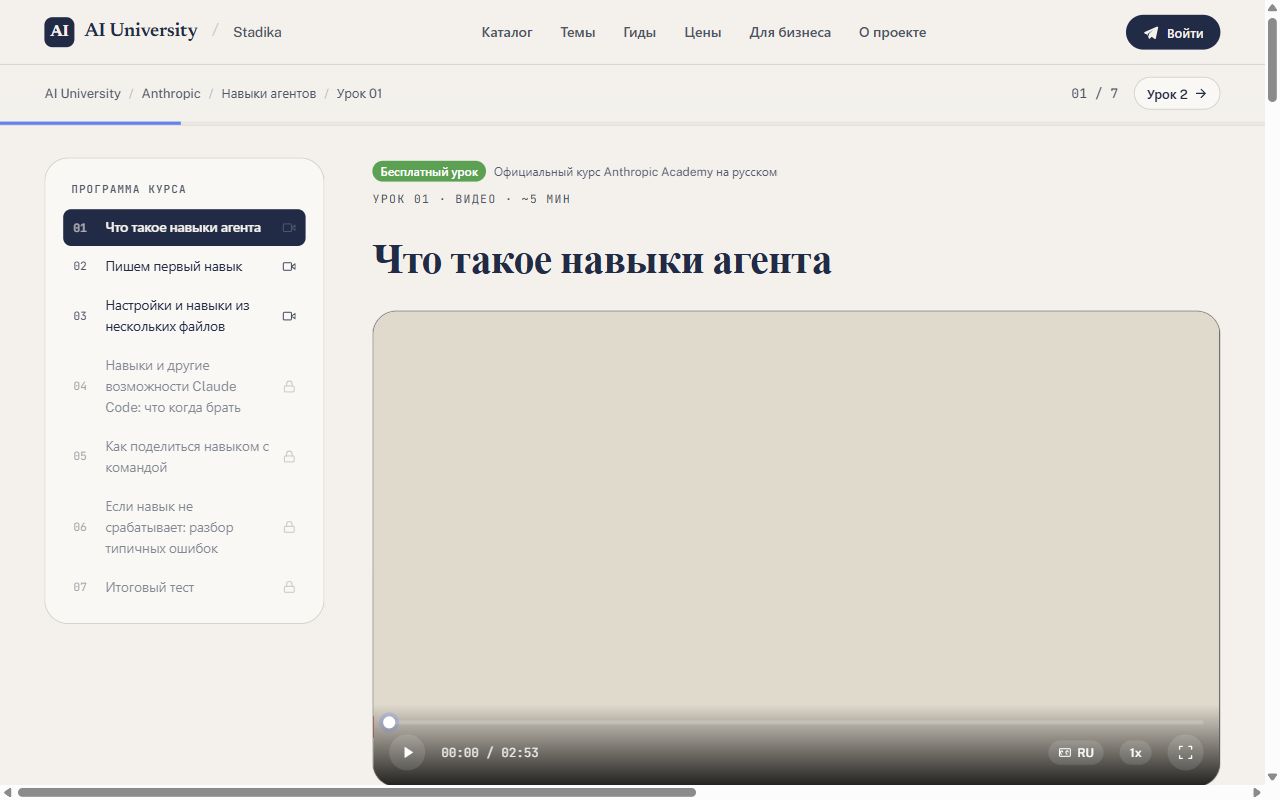Click locked lesson Если навык не срабатывает
Viewport: 1280px width, 800px height.
(184, 527)
